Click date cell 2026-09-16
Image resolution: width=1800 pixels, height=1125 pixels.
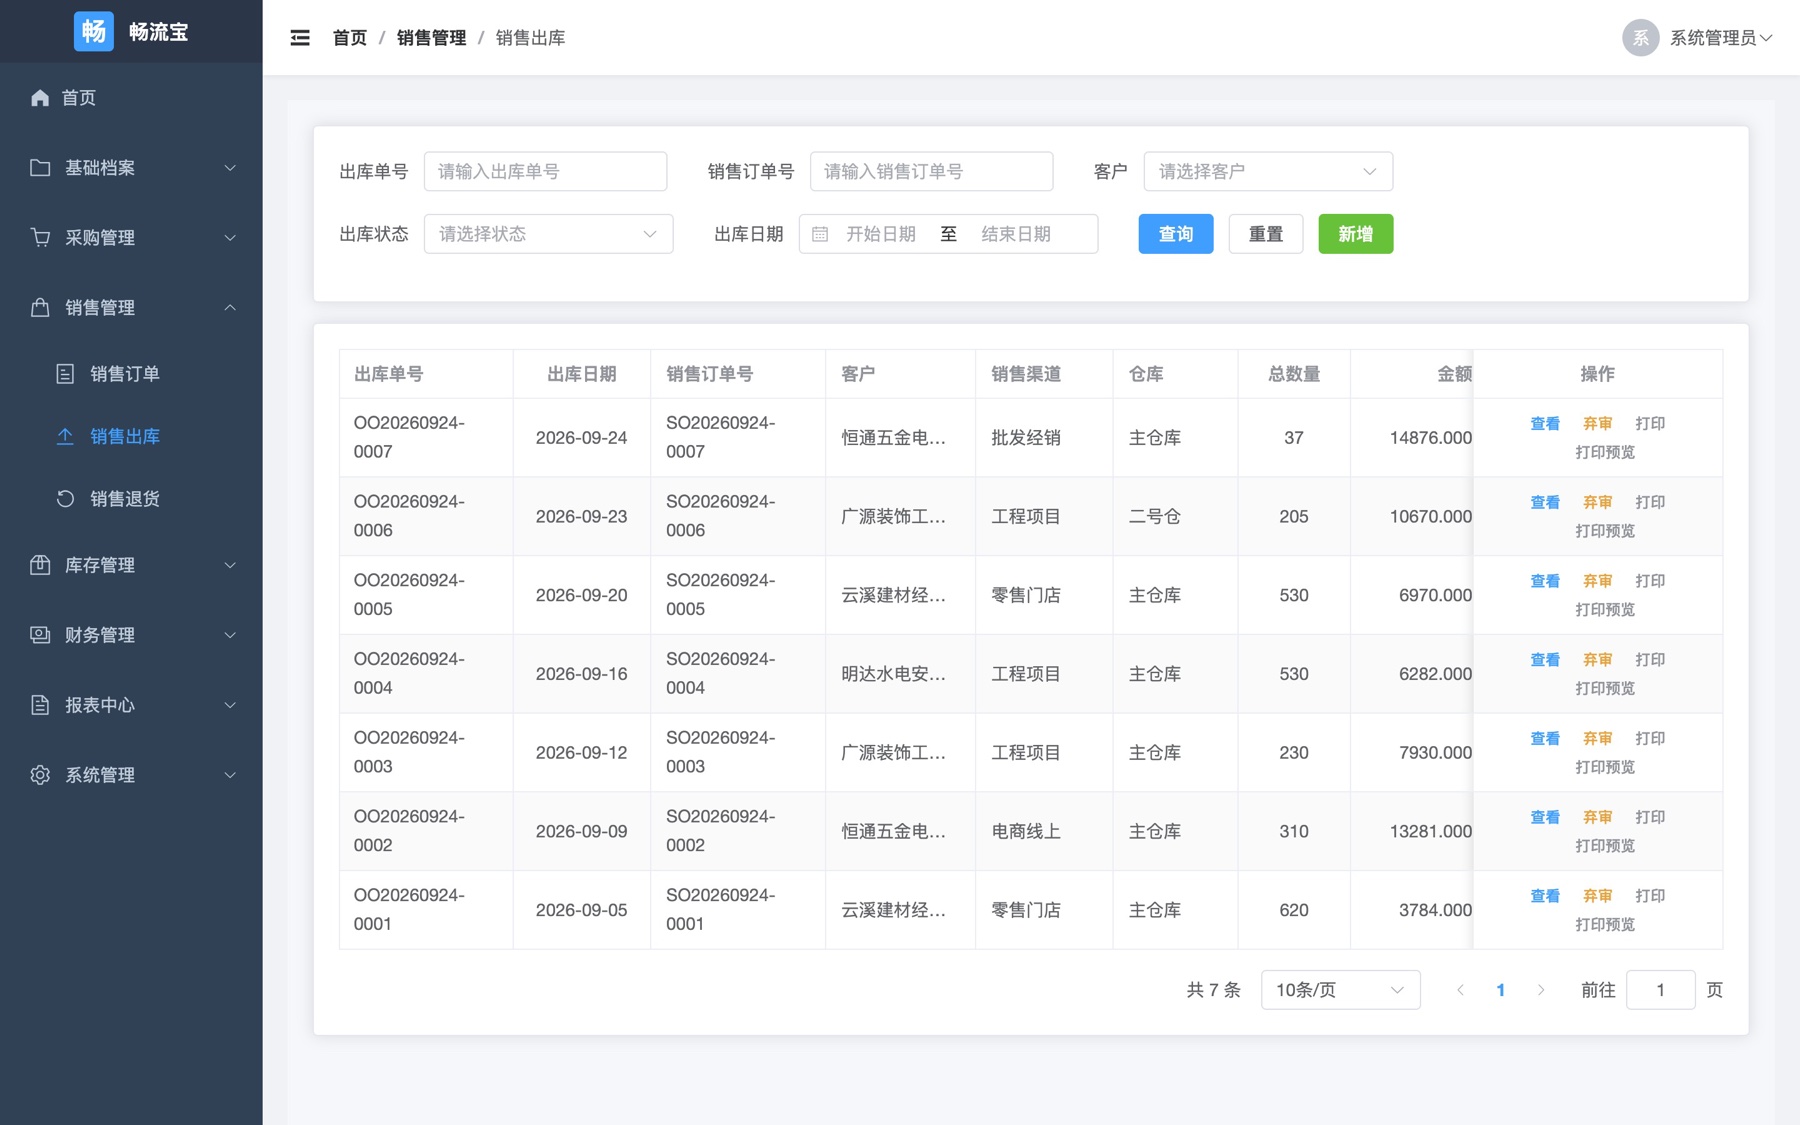click(581, 674)
